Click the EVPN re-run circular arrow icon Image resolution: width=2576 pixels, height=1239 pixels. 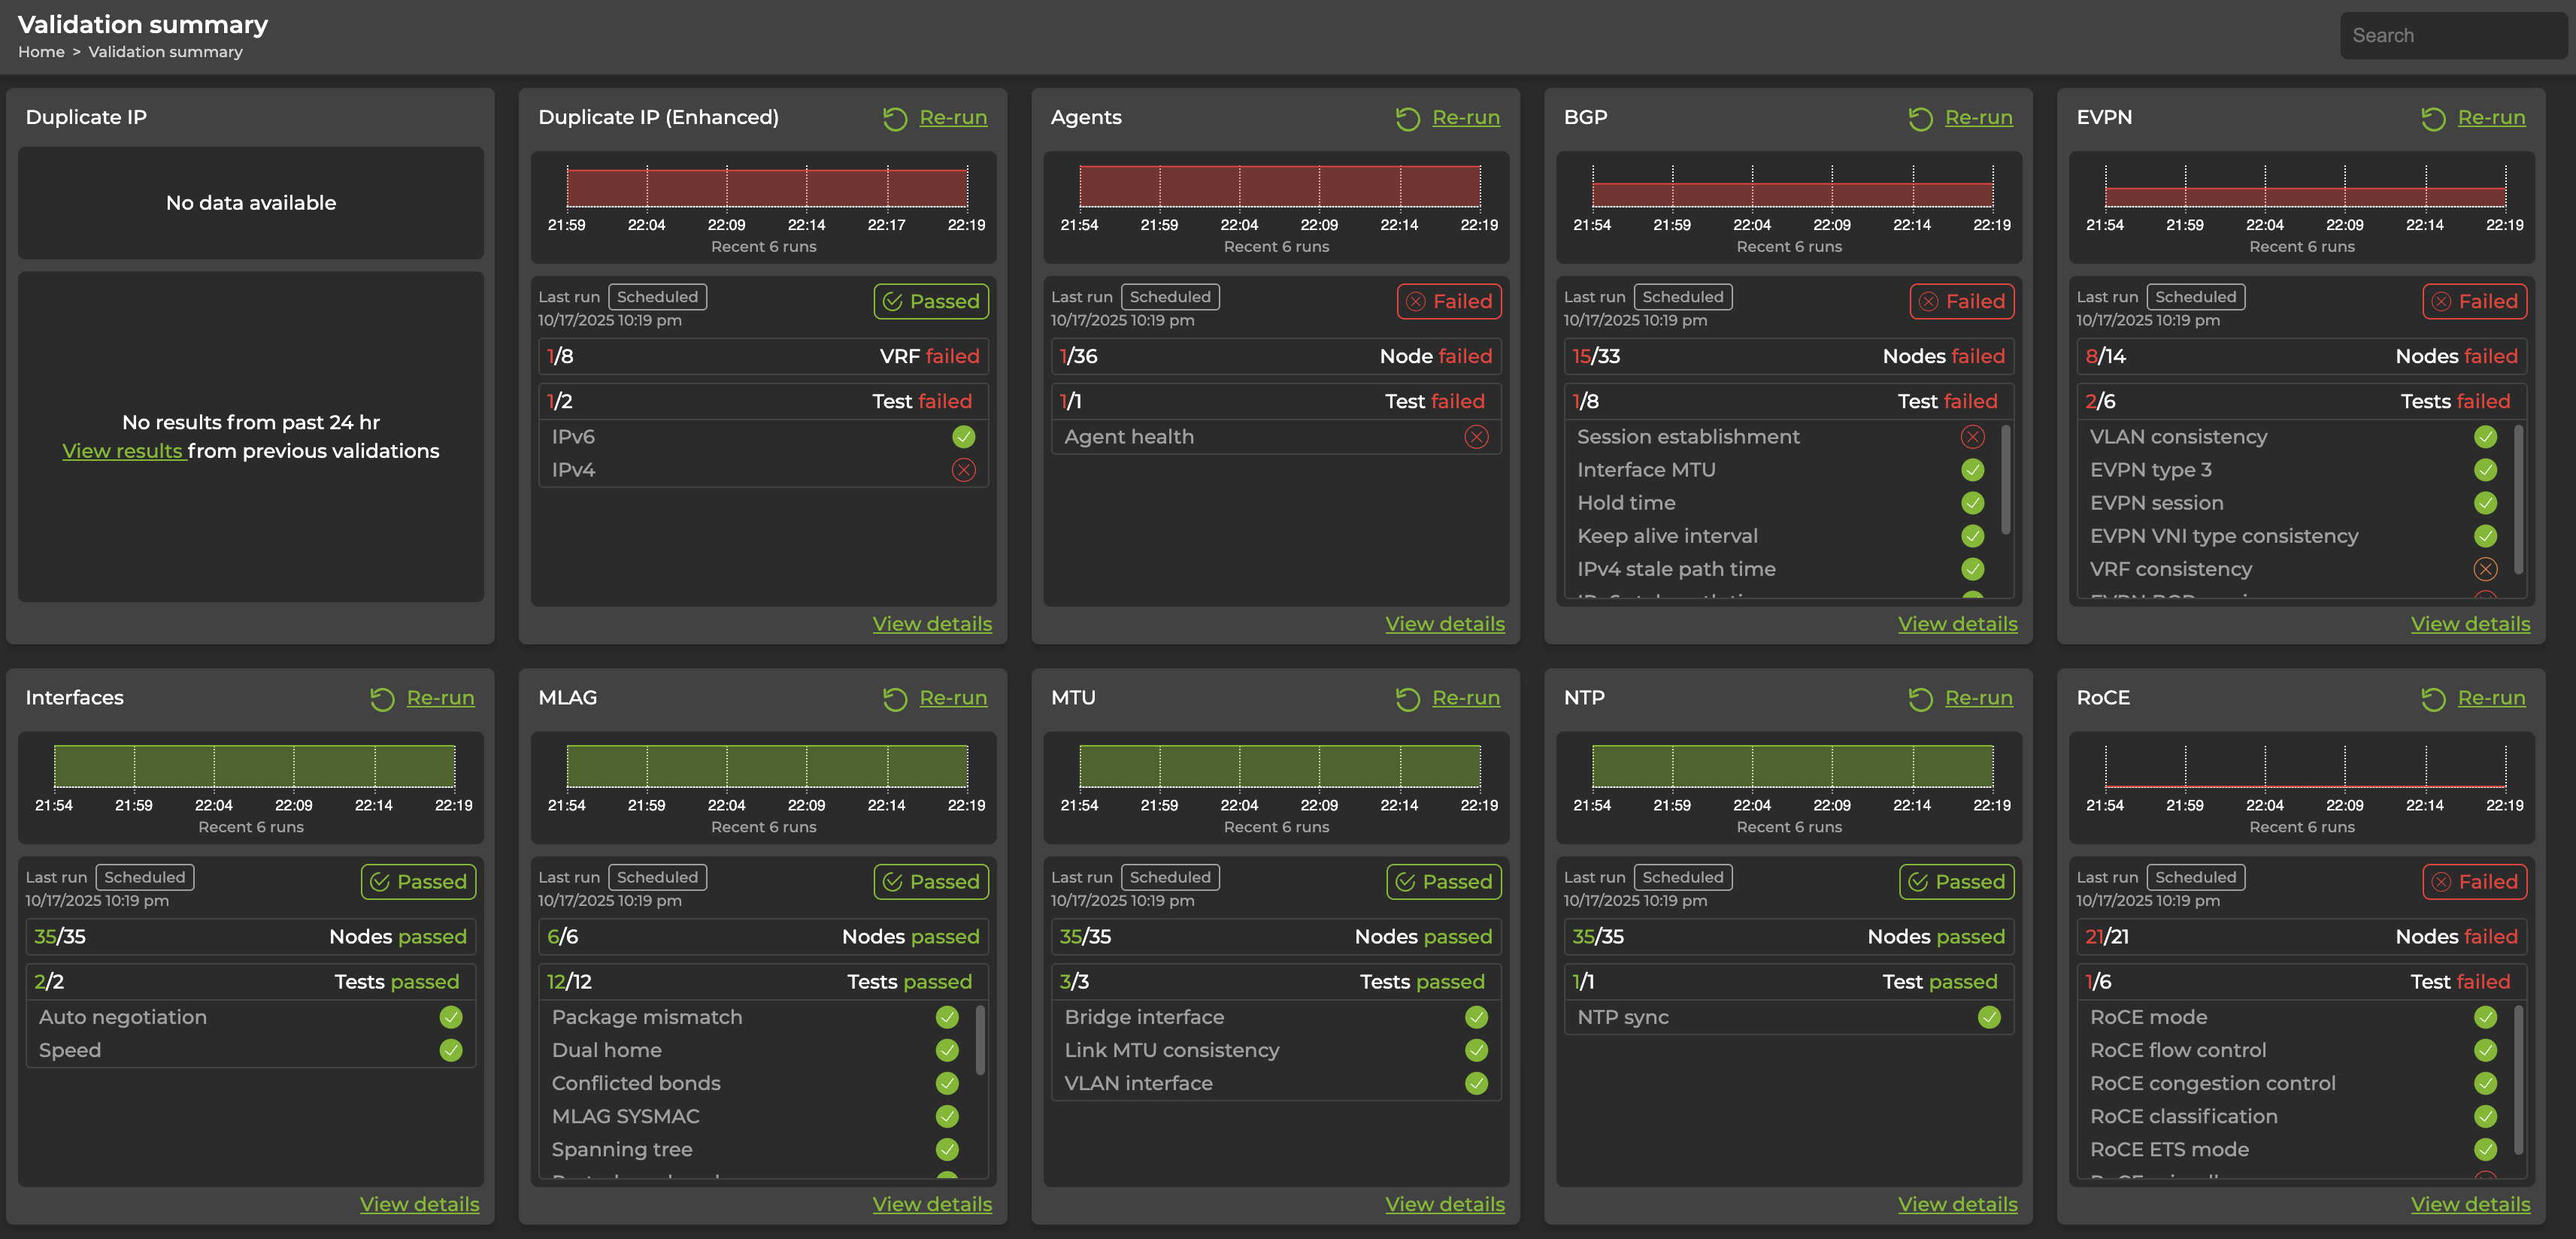click(x=2433, y=119)
